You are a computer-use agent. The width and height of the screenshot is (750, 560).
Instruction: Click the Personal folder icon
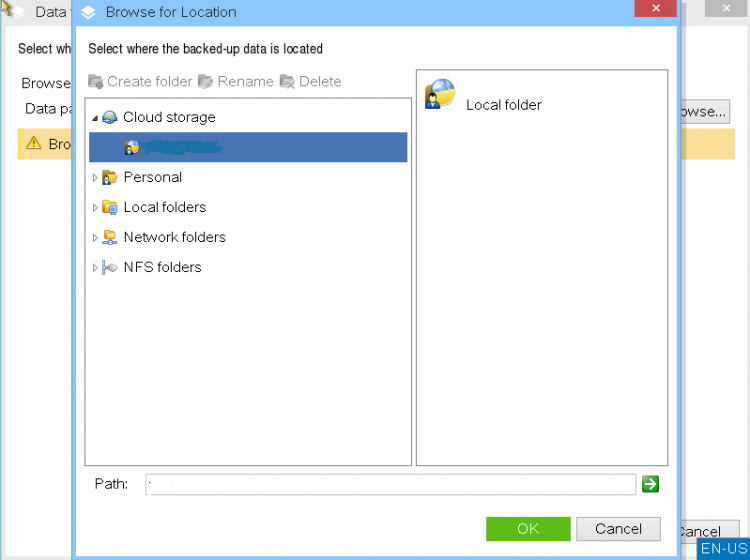[x=110, y=177]
